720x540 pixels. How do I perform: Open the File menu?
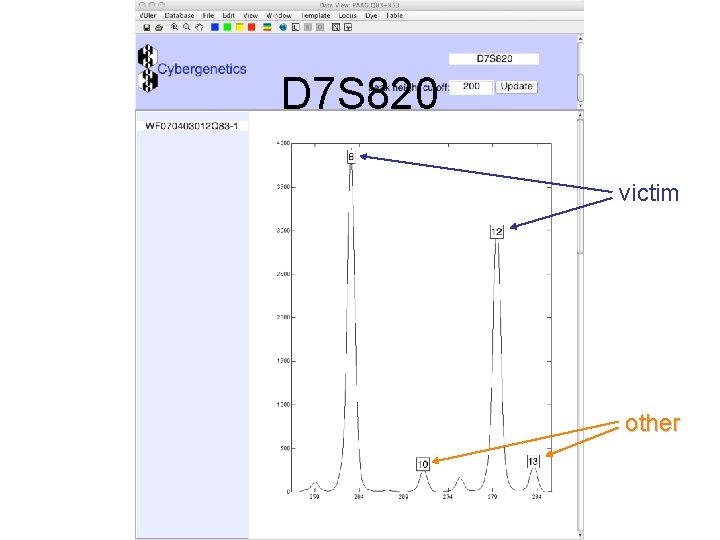[x=208, y=16]
